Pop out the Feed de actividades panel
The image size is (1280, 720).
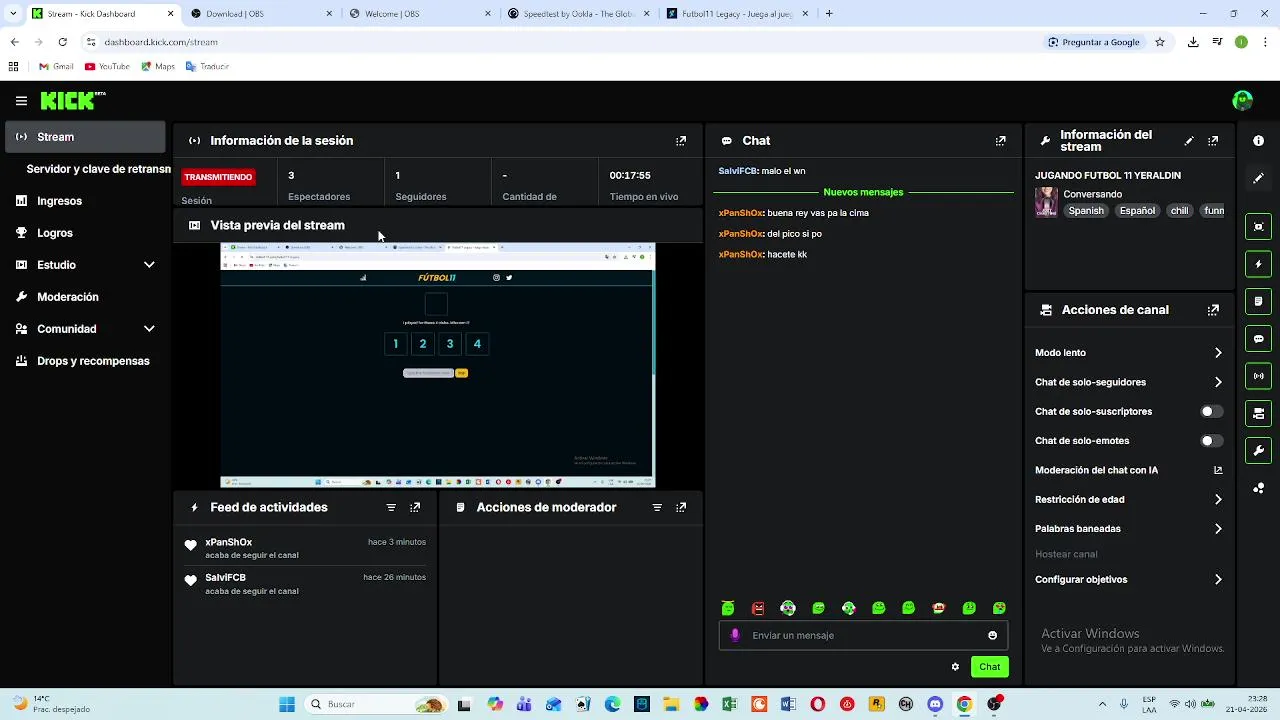415,507
